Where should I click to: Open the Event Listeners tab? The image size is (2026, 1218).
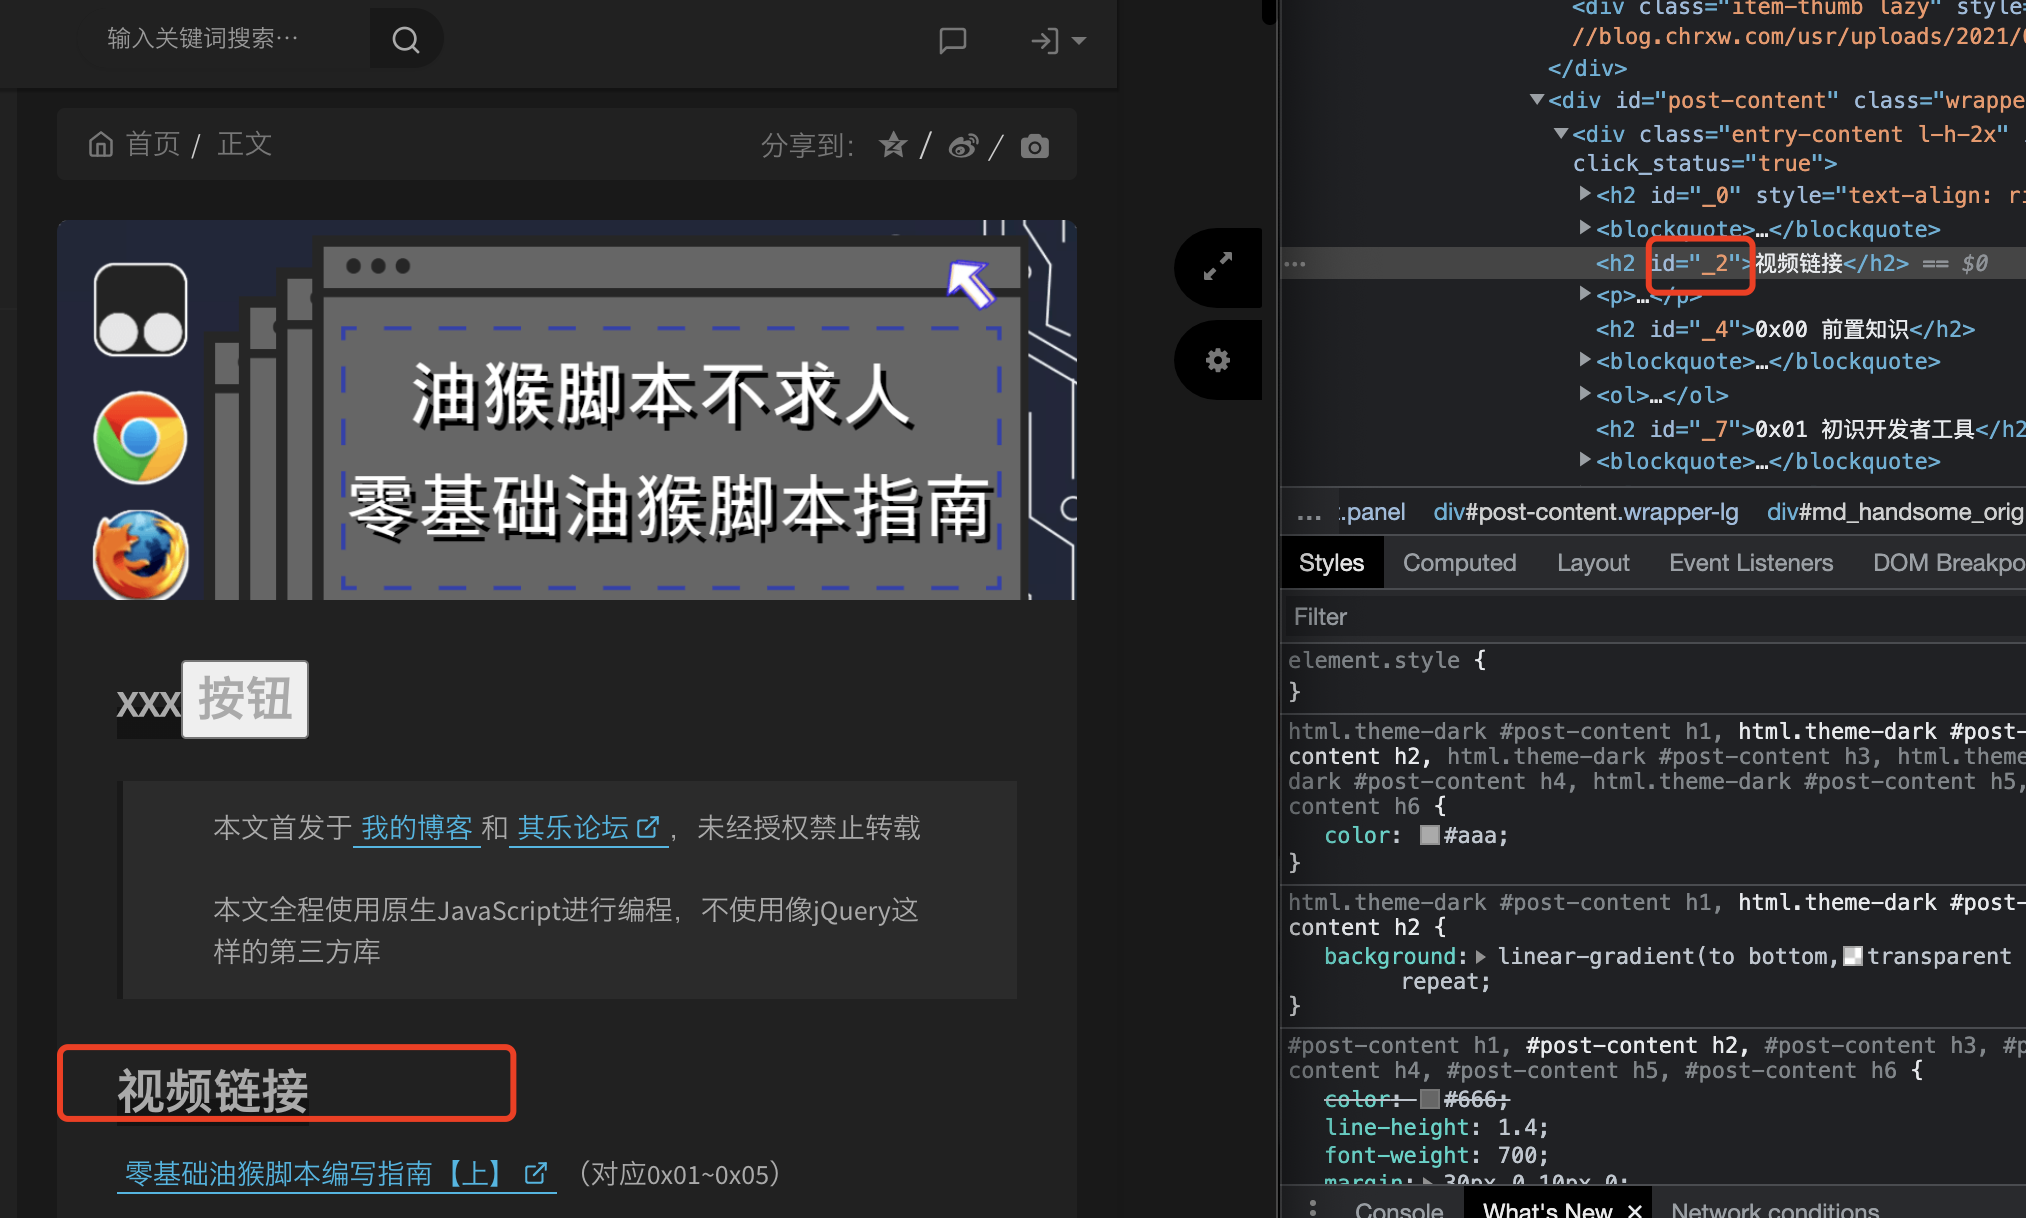(x=1750, y=563)
